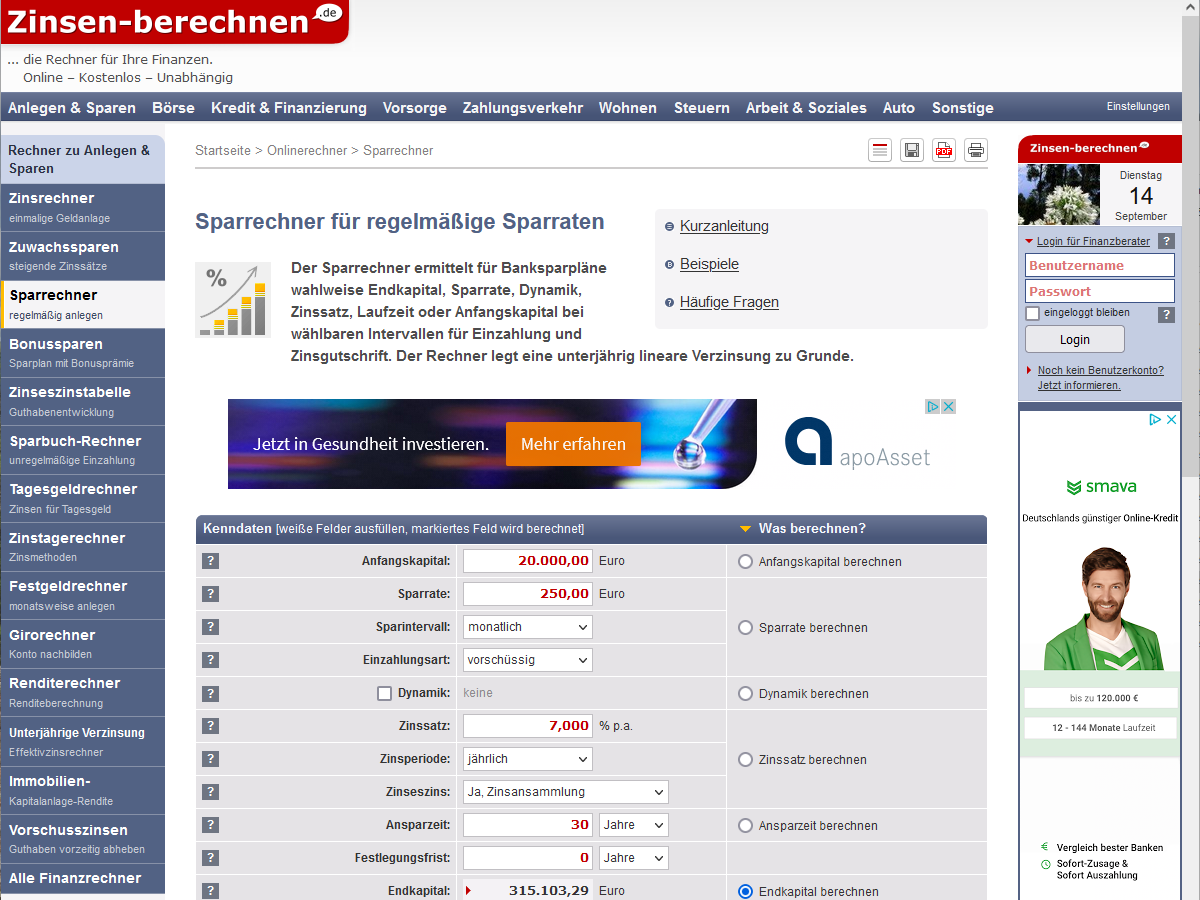
Task: Expand the Zinseszins dropdown
Action: tap(566, 792)
